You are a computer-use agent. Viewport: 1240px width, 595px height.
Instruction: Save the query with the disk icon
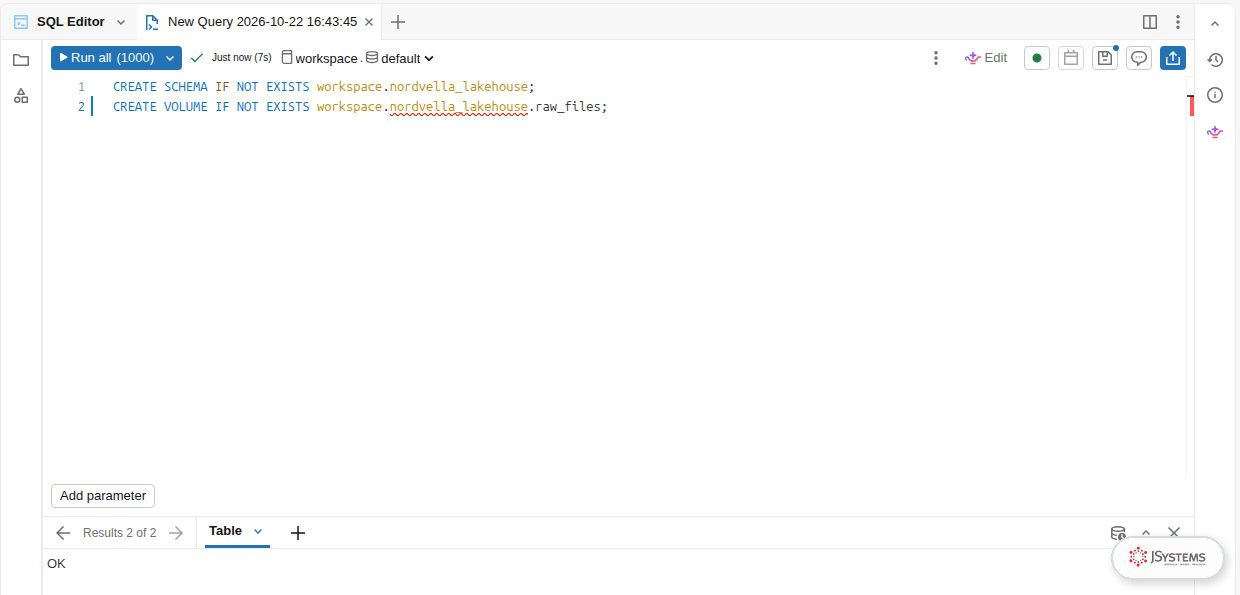coord(1105,58)
